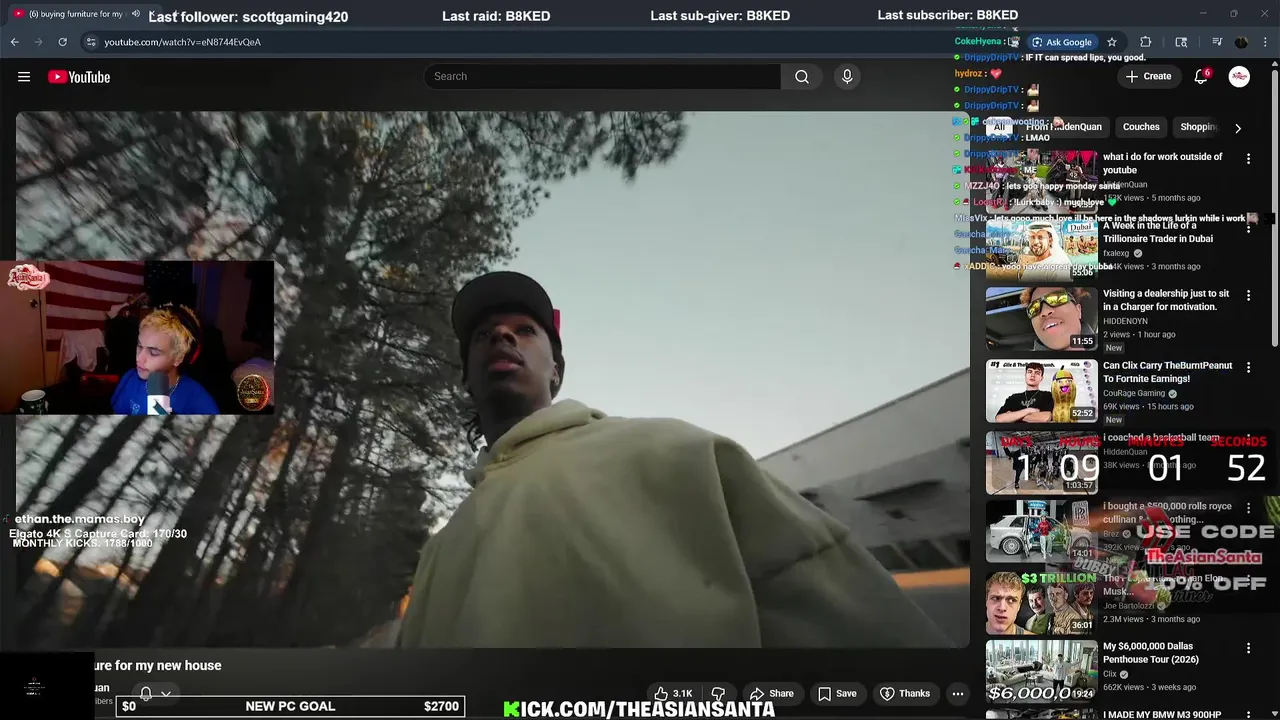Viewport: 1280px width, 720px height.
Task: Save the video to a playlist
Action: pyautogui.click(x=837, y=693)
